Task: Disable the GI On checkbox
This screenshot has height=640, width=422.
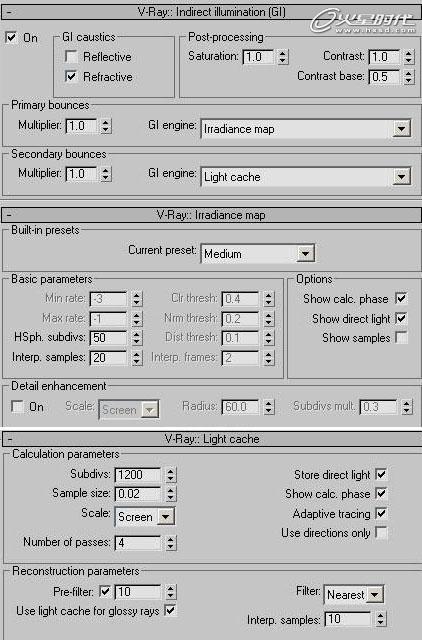Action: pyautogui.click(x=11, y=38)
